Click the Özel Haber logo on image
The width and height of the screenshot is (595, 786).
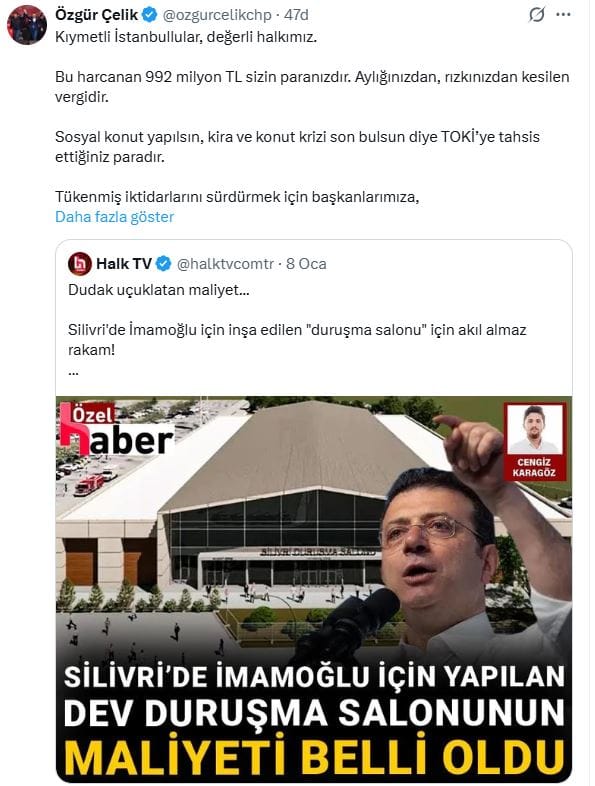116,429
